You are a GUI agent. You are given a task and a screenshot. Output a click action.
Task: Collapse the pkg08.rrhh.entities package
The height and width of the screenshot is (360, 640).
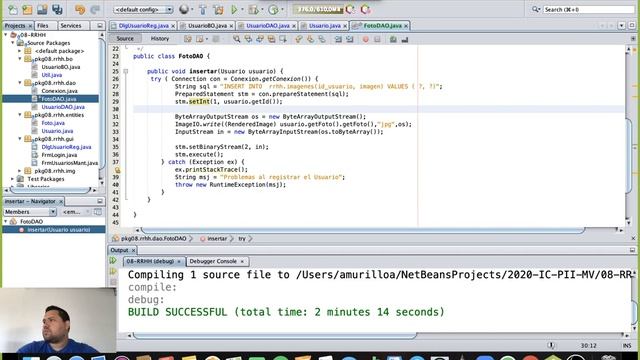(x=20, y=115)
